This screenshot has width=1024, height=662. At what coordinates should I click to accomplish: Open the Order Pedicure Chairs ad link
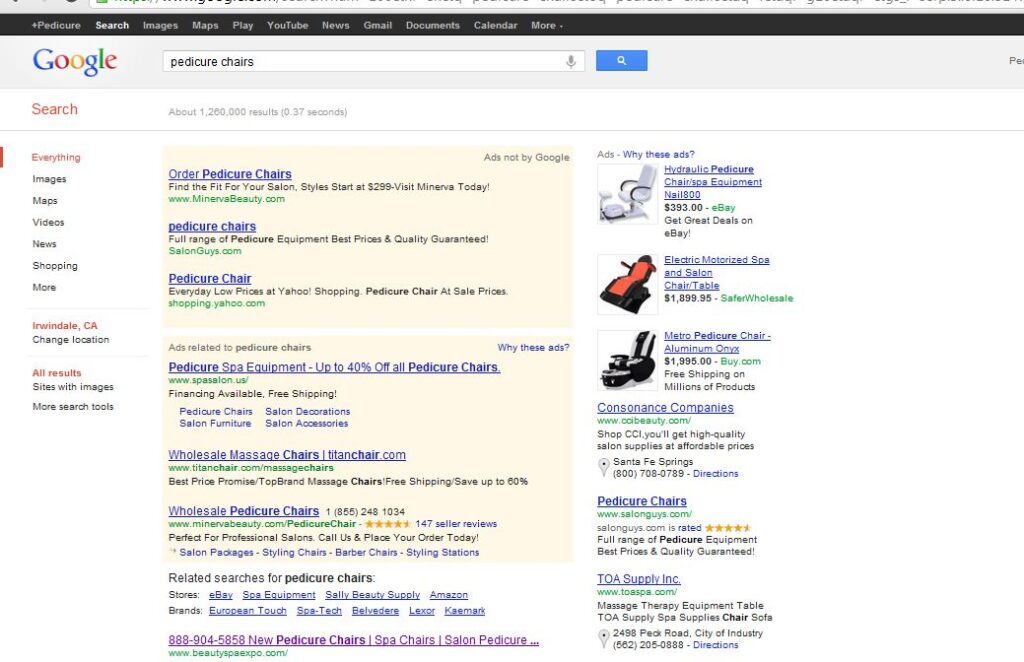click(230, 174)
